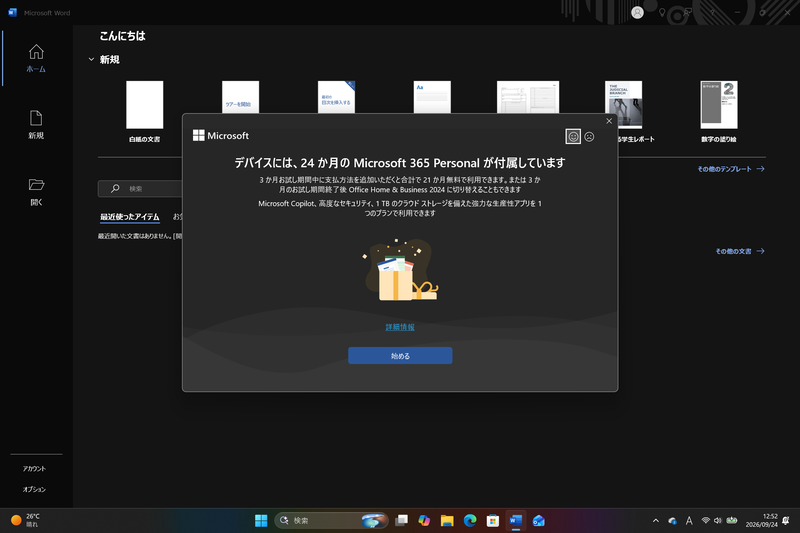The height and width of the screenshot is (533, 800).
Task: Open the weather widget showing 26°C
Action: (26, 520)
